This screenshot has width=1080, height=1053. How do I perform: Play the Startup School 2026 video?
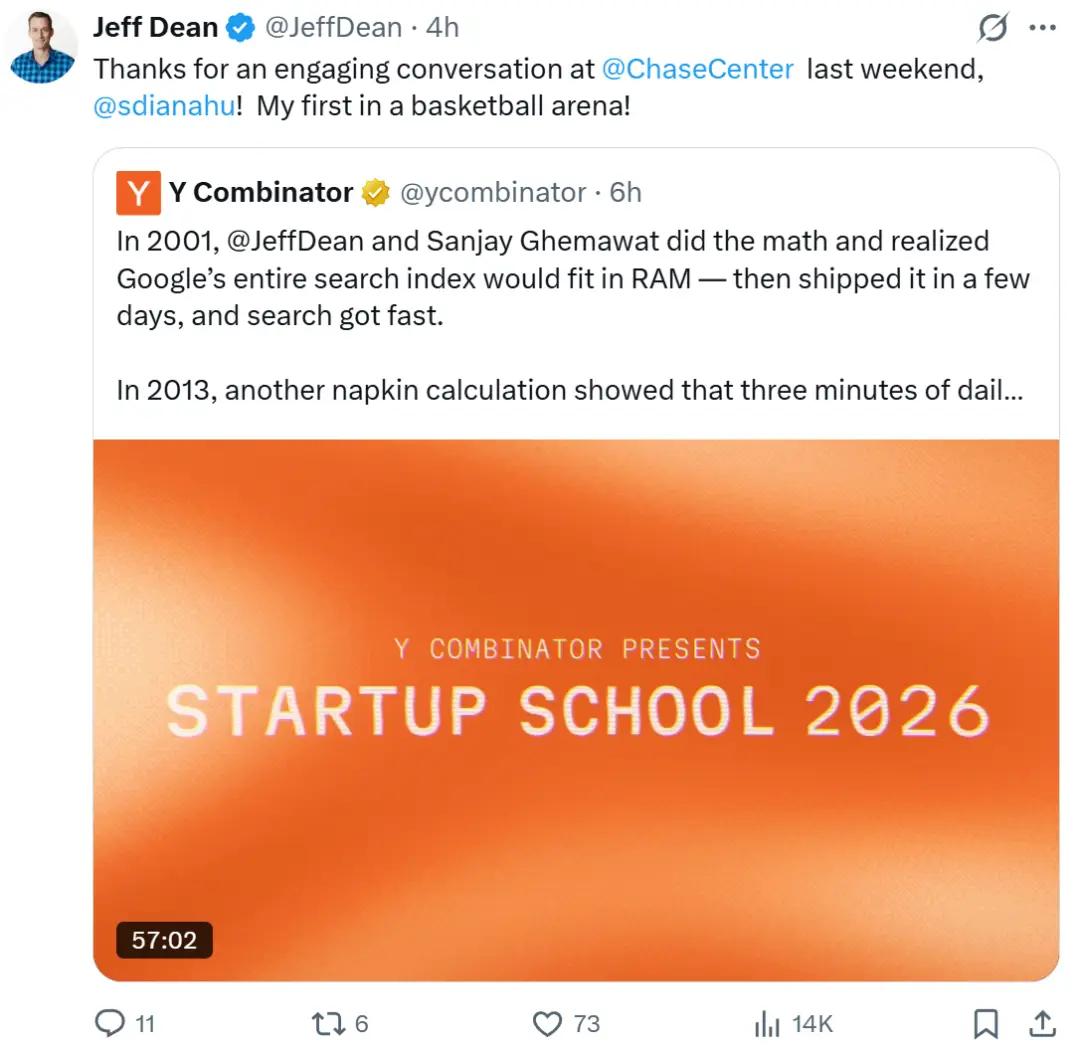(576, 709)
